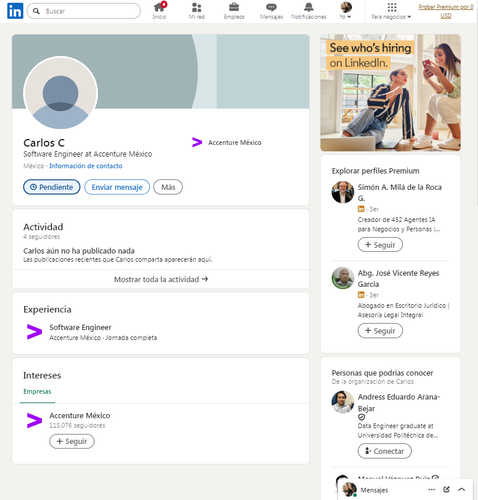Click Accenture México name in Intereses
478x500 pixels.
tap(80, 416)
